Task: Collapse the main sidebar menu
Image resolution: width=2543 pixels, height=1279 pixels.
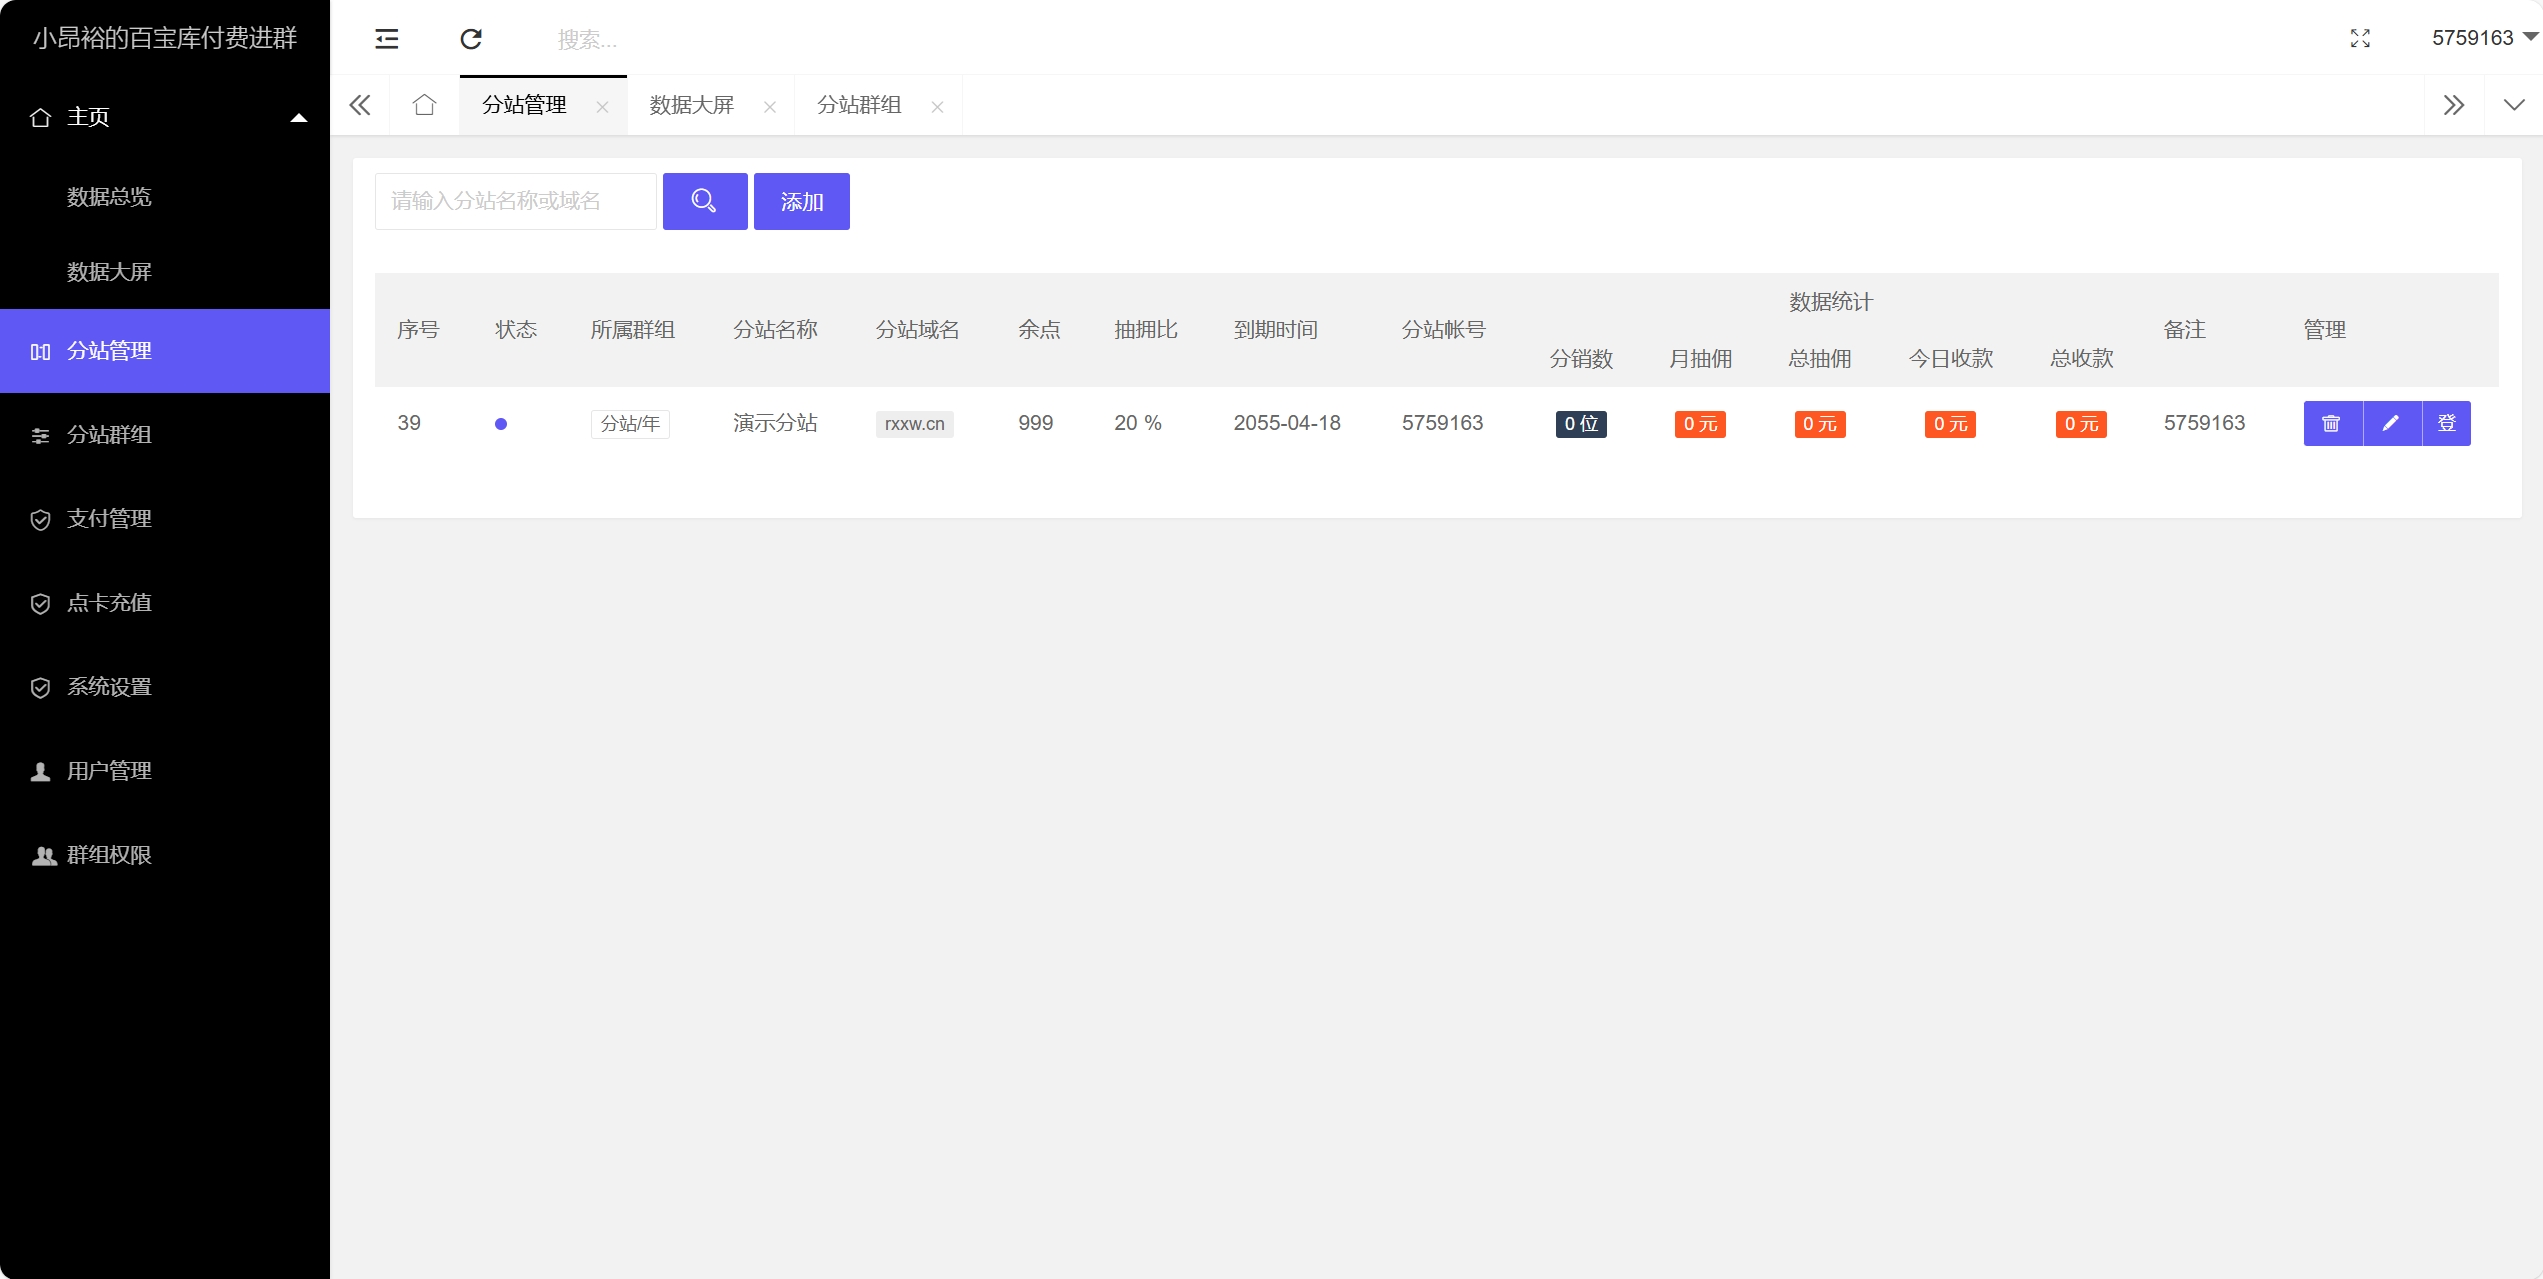Action: [x=387, y=38]
